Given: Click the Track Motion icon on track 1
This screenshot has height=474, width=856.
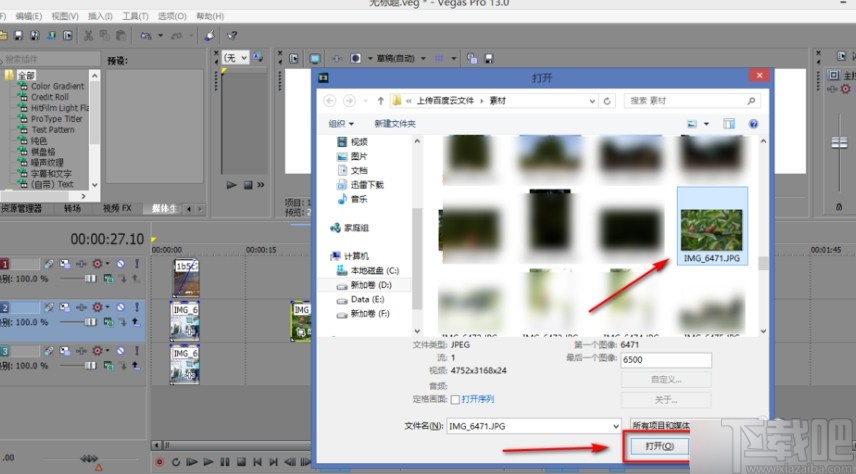Looking at the screenshot, I should 65,264.
